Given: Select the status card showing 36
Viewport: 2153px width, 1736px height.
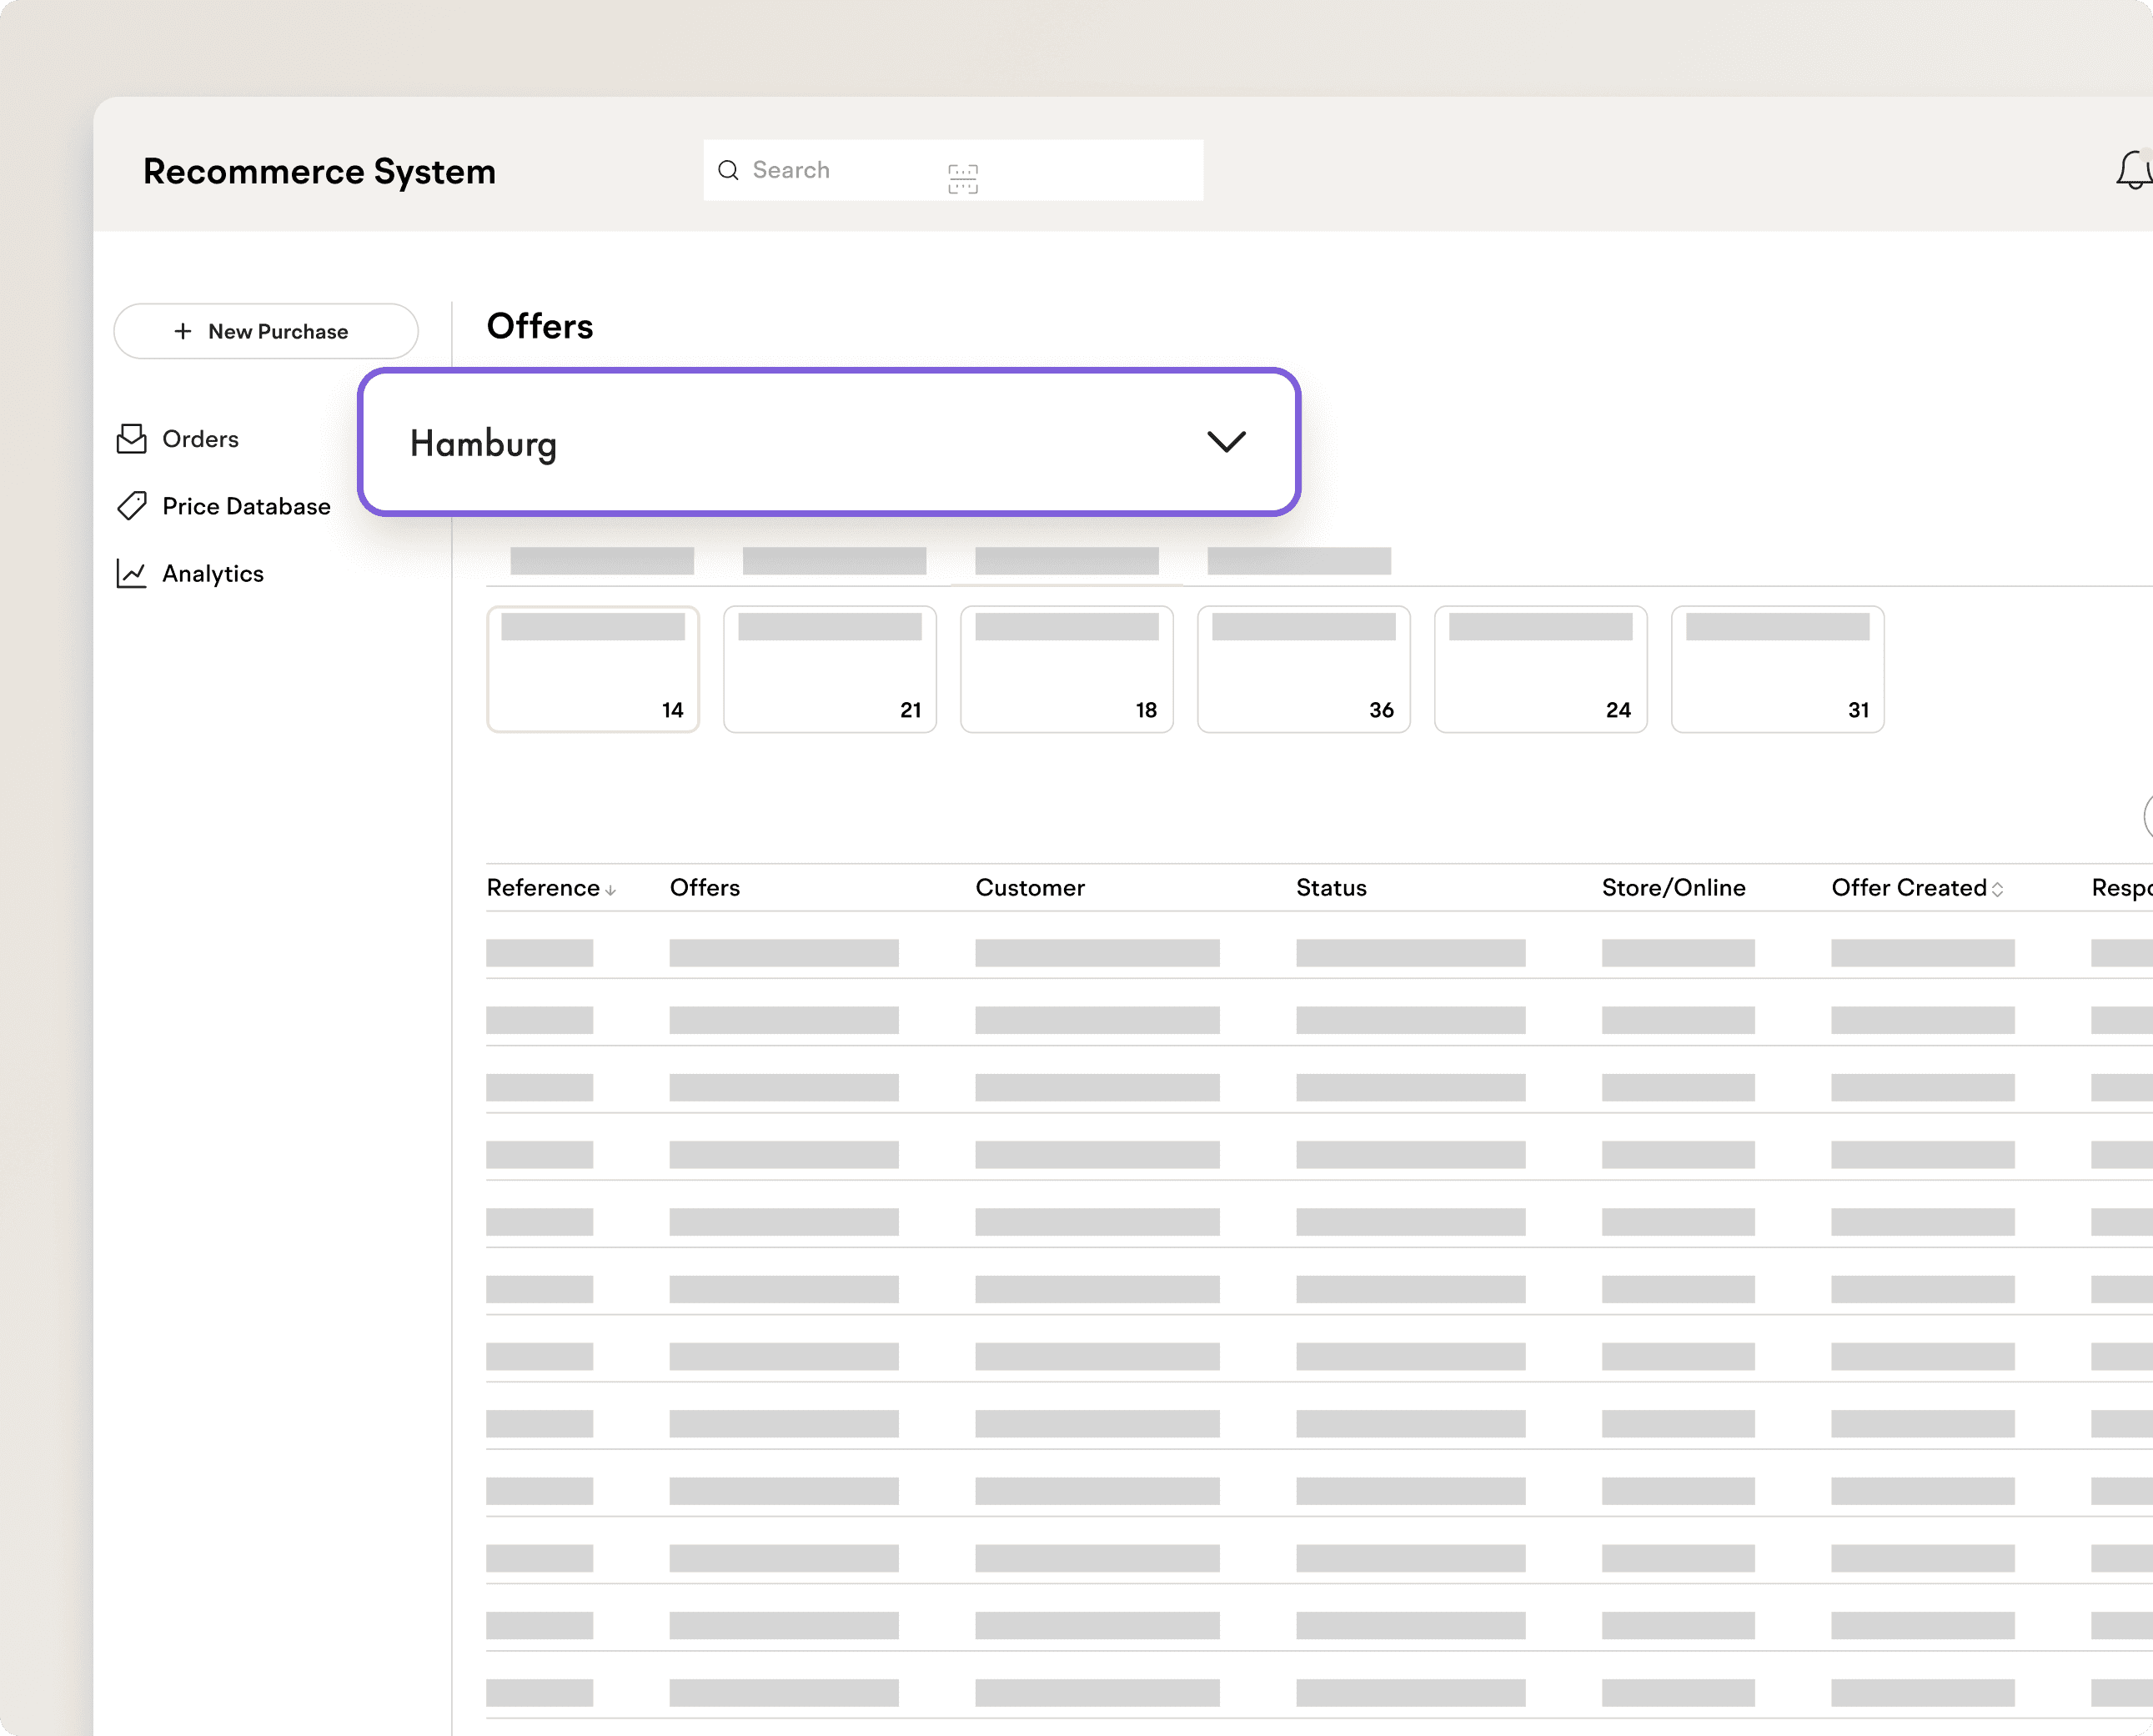Looking at the screenshot, I should [1303, 669].
